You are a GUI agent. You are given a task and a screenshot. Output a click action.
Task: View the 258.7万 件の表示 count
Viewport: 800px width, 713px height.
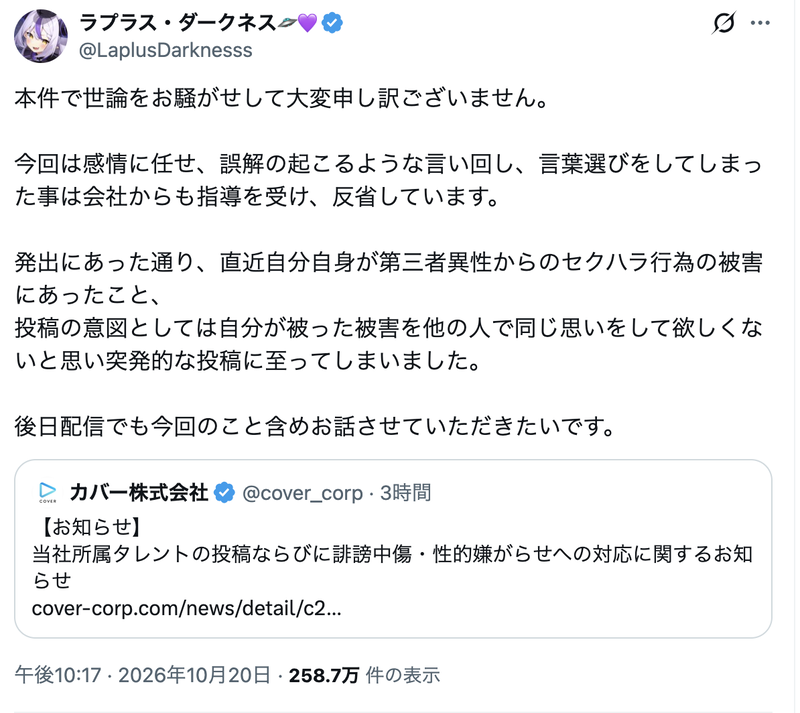(x=364, y=675)
